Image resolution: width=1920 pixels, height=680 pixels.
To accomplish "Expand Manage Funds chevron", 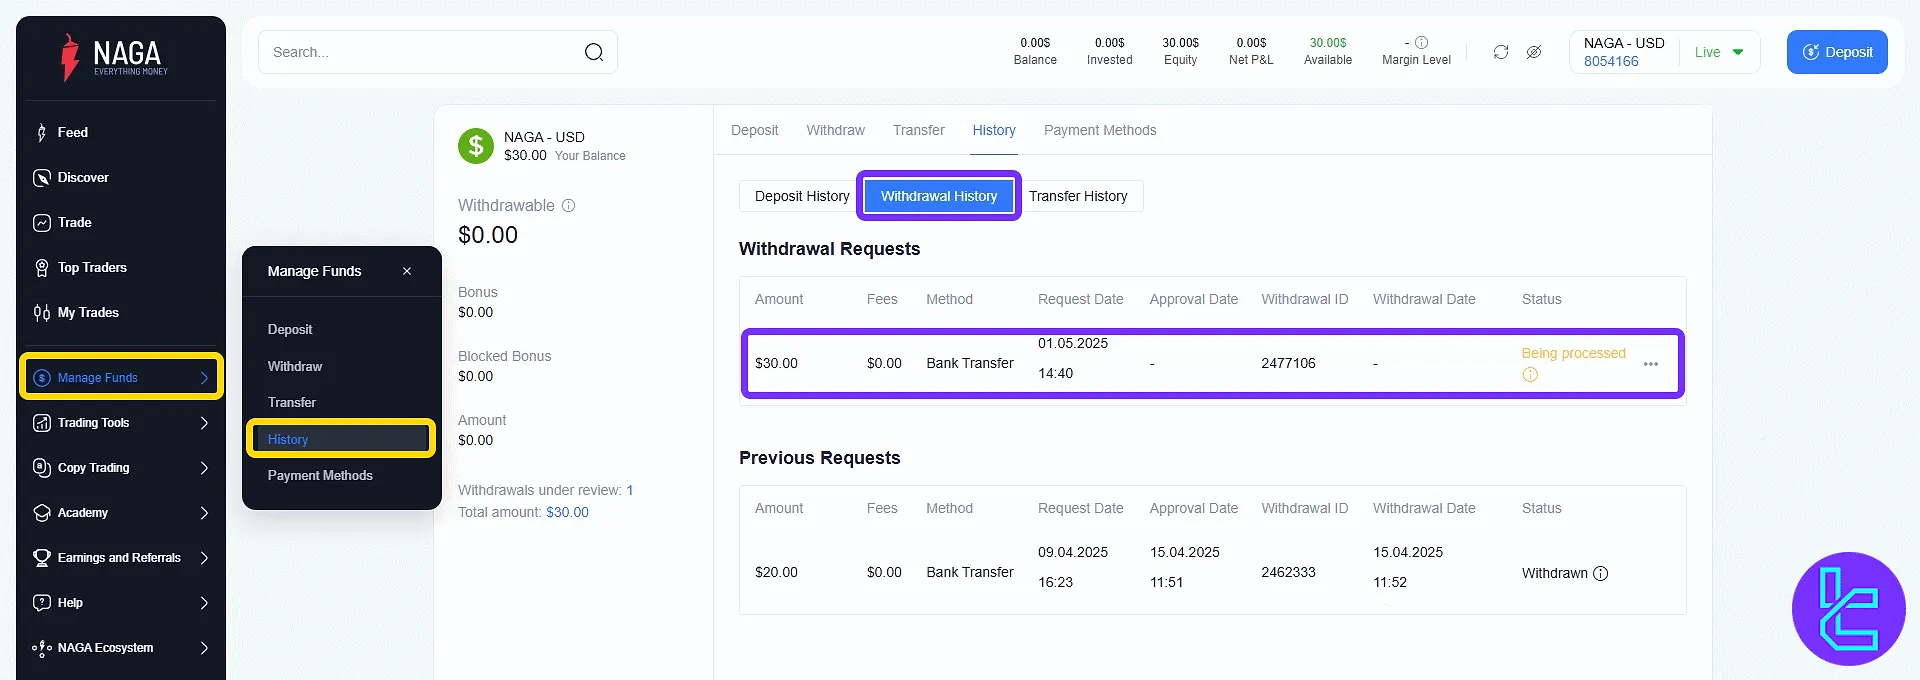I will (x=204, y=377).
